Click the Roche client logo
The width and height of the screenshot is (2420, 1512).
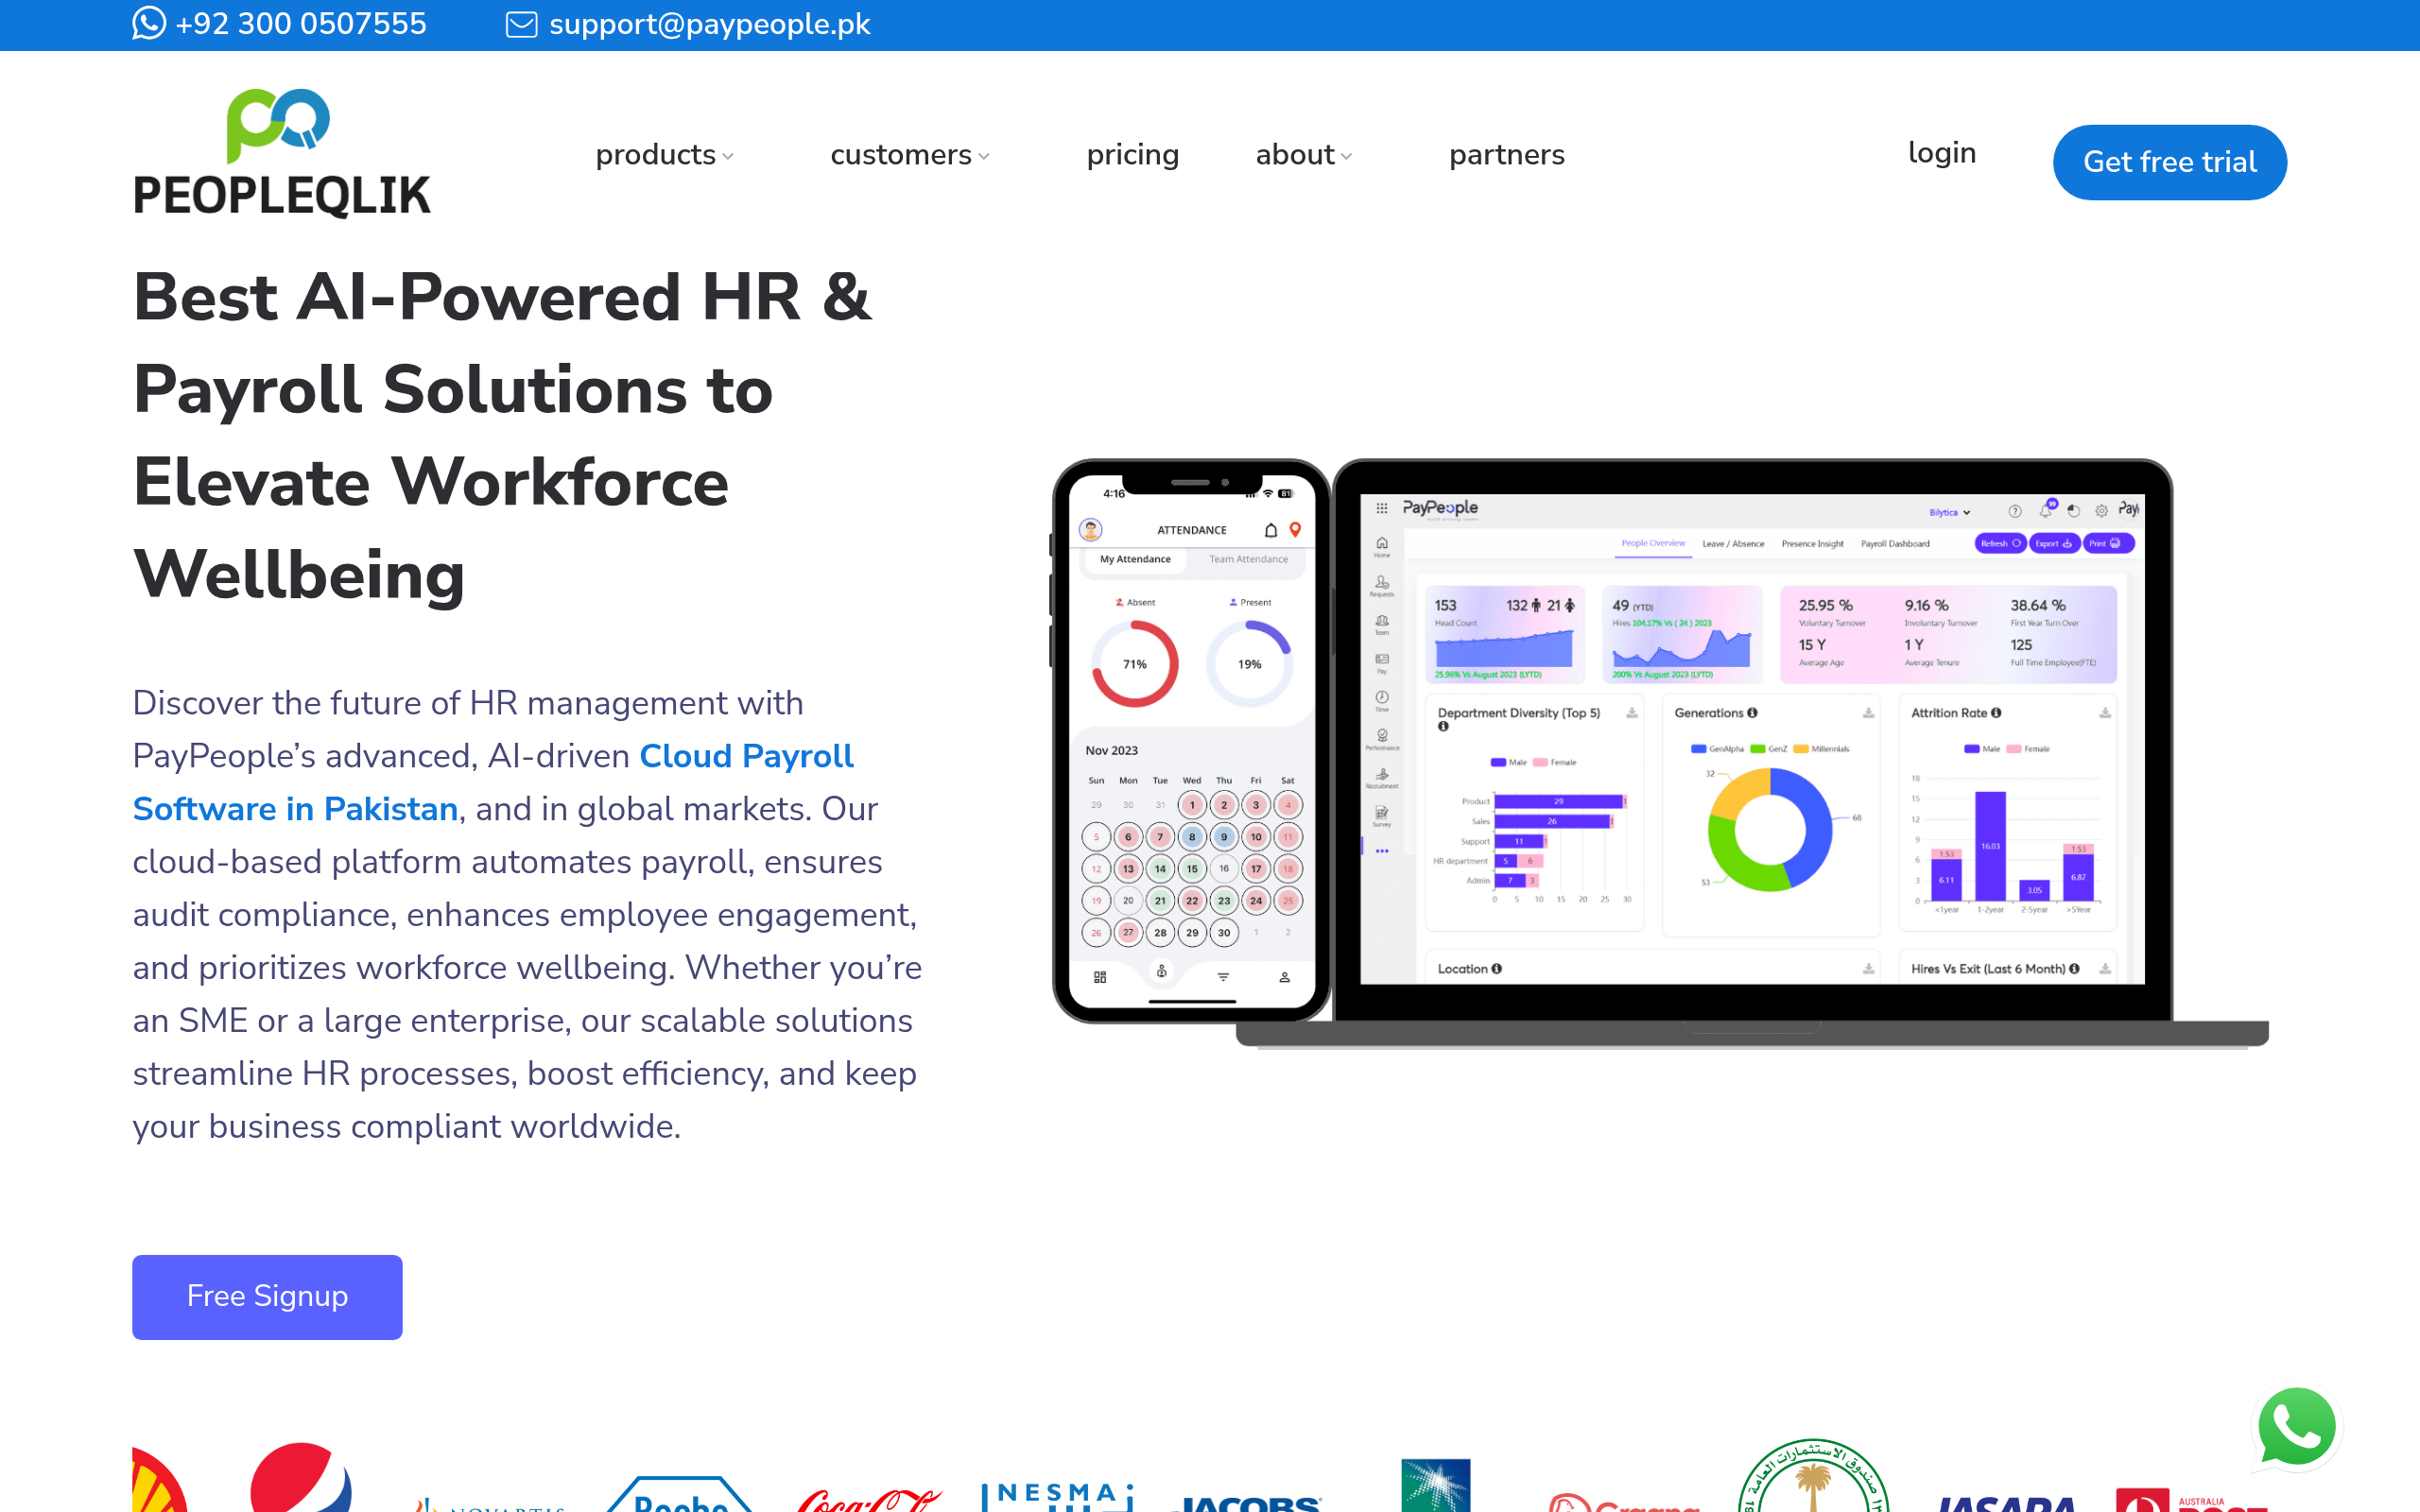pos(680,1494)
